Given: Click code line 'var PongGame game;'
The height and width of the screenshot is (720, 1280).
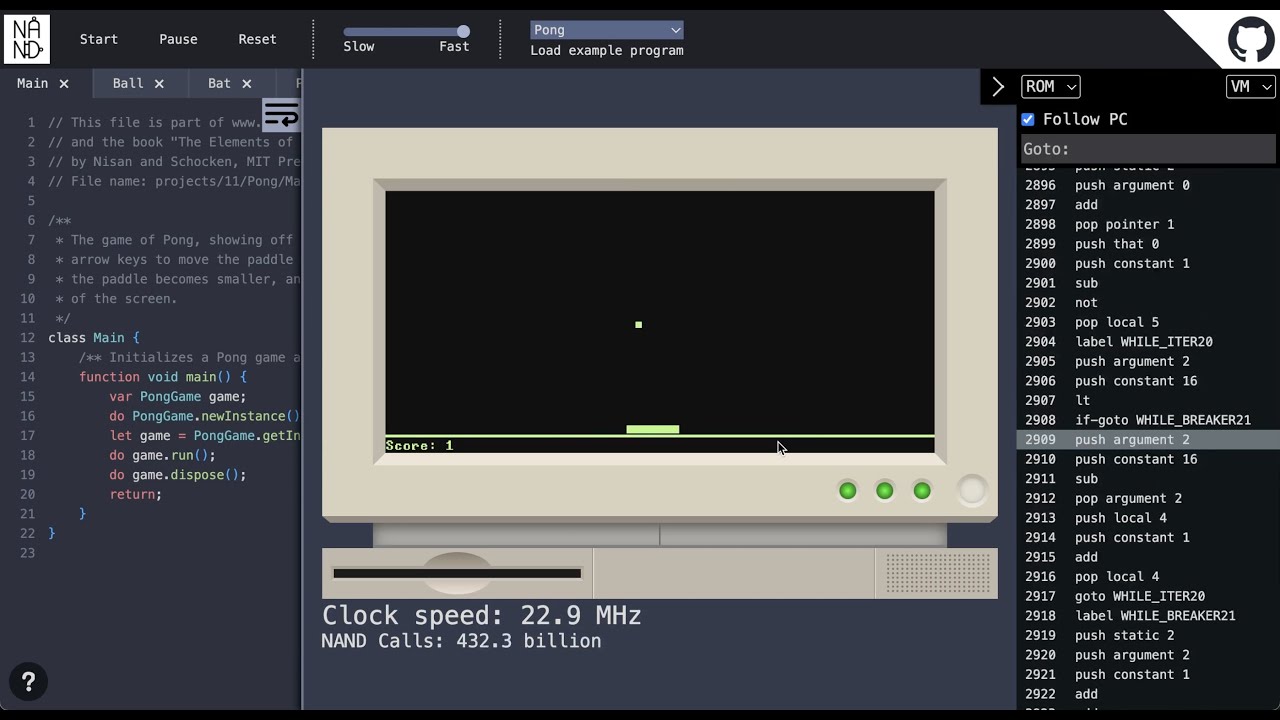Looking at the screenshot, I should point(178,396).
